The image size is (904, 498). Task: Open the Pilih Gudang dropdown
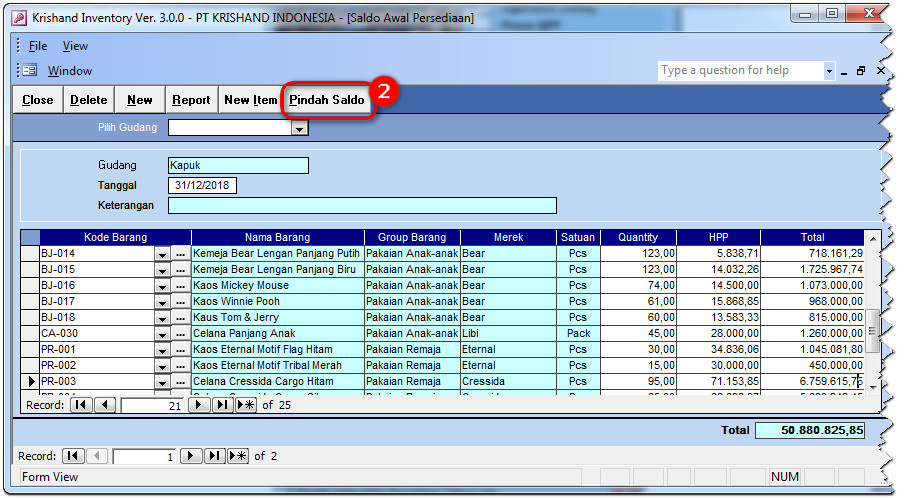tap(298, 128)
